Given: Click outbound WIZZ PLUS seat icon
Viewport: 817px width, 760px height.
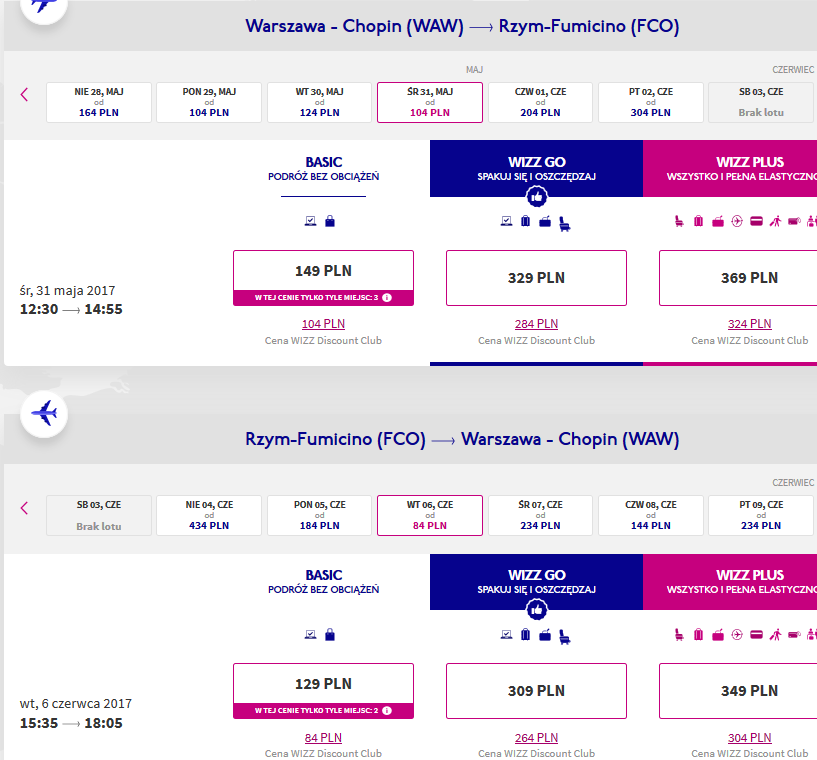Looking at the screenshot, I should point(679,221).
